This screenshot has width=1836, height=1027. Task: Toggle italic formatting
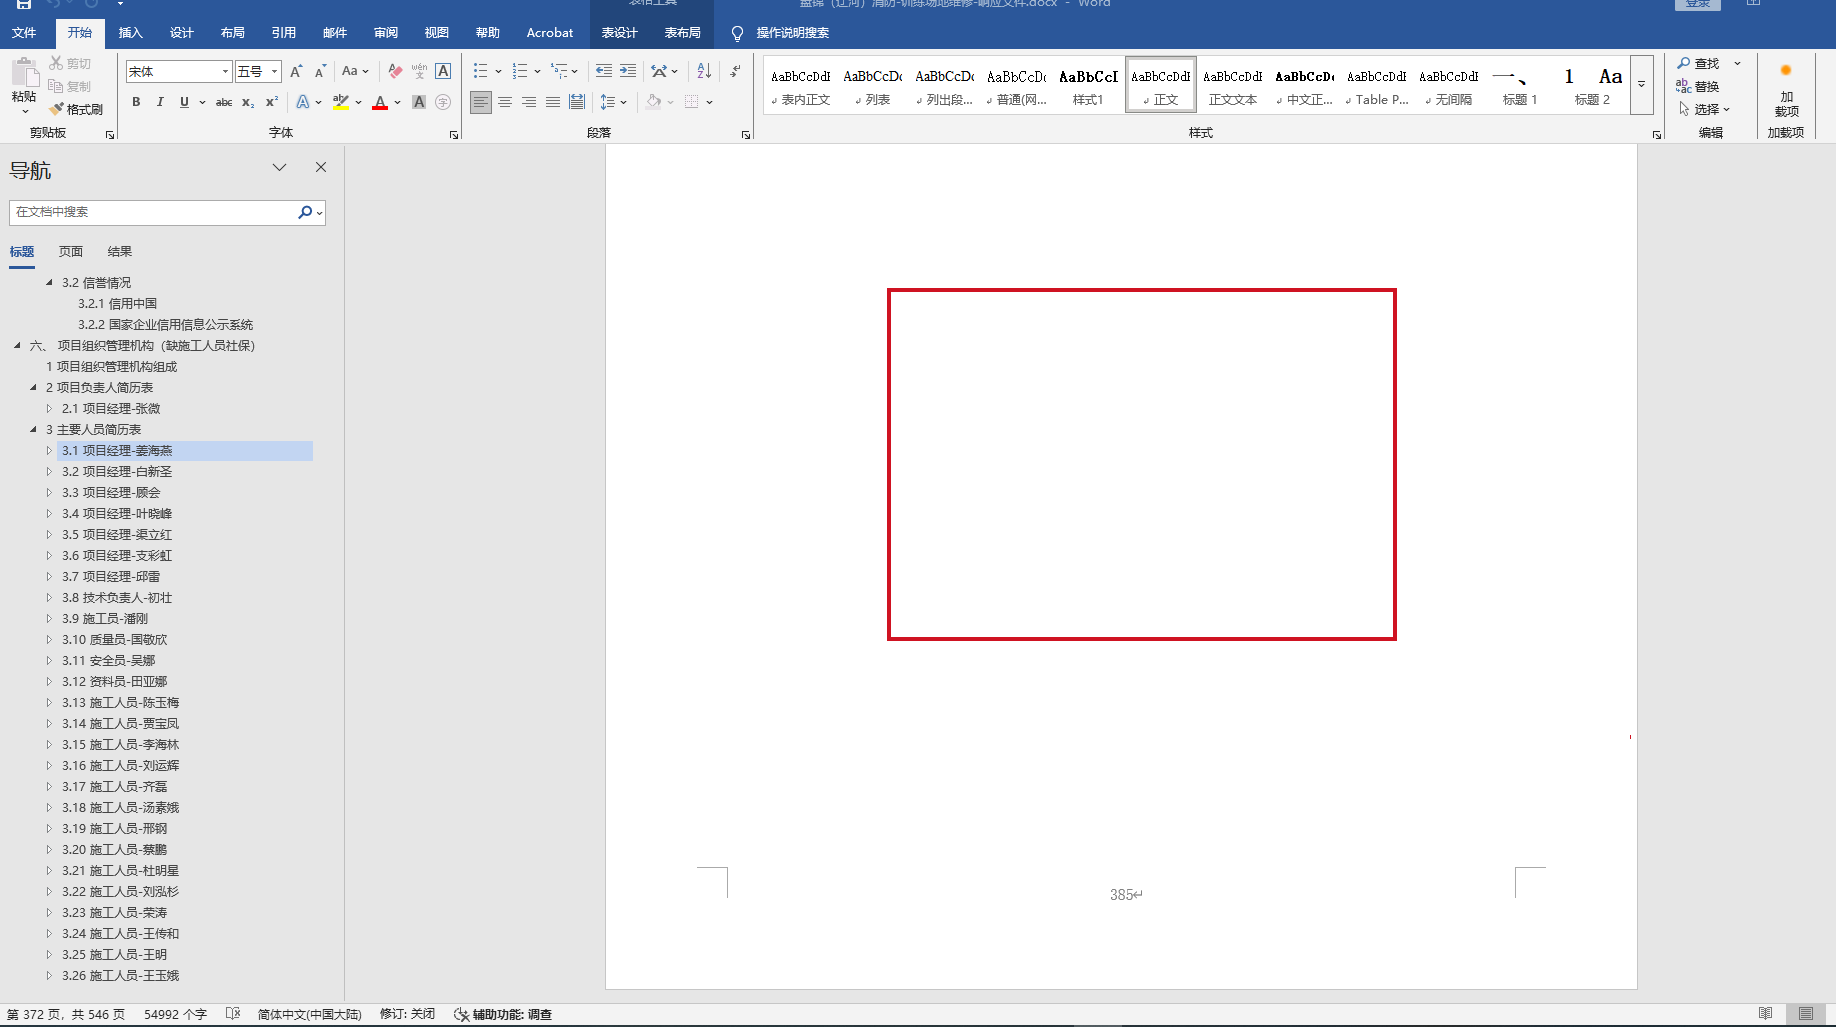(x=160, y=102)
